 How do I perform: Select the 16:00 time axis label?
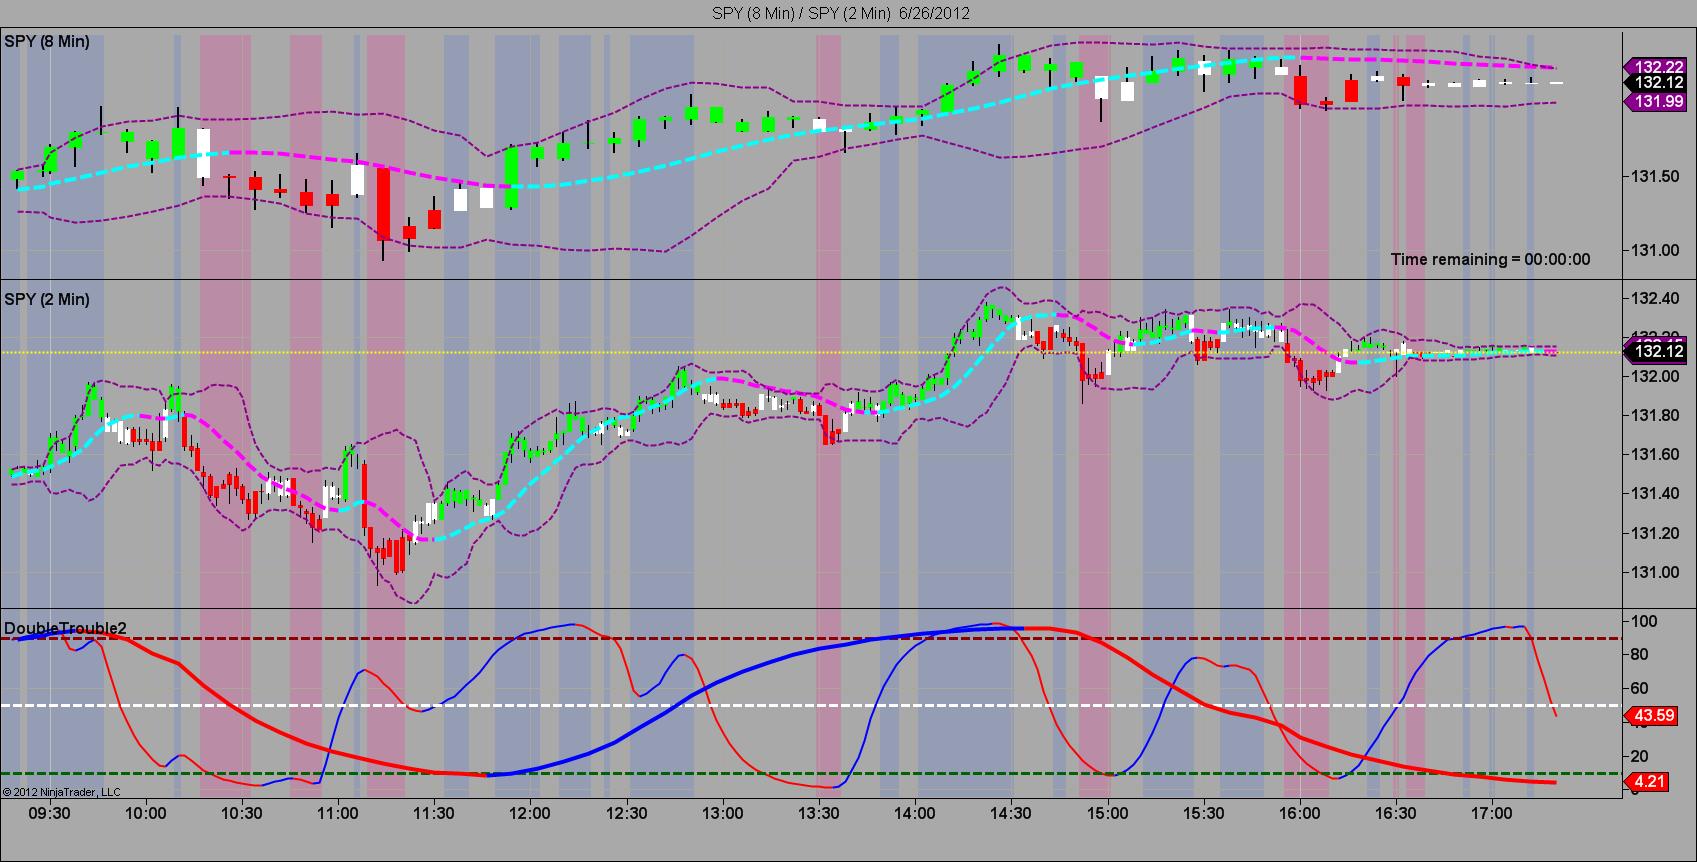(1299, 813)
